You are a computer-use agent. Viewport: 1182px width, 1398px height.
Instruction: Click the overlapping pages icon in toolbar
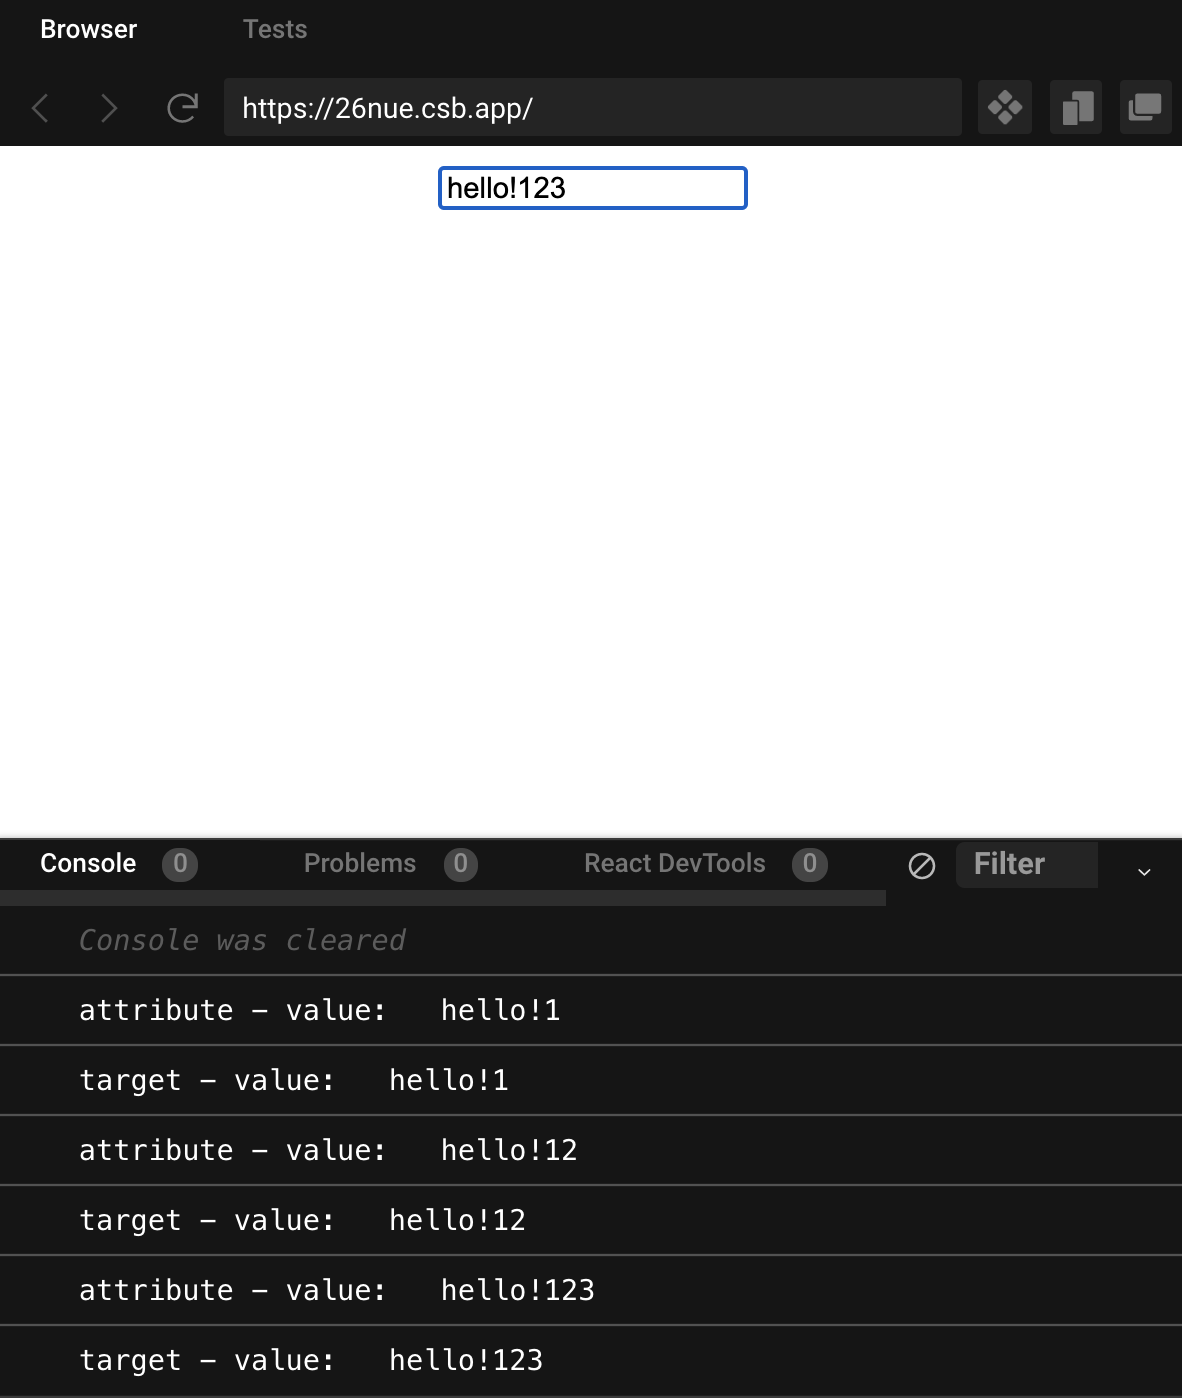tap(1076, 107)
